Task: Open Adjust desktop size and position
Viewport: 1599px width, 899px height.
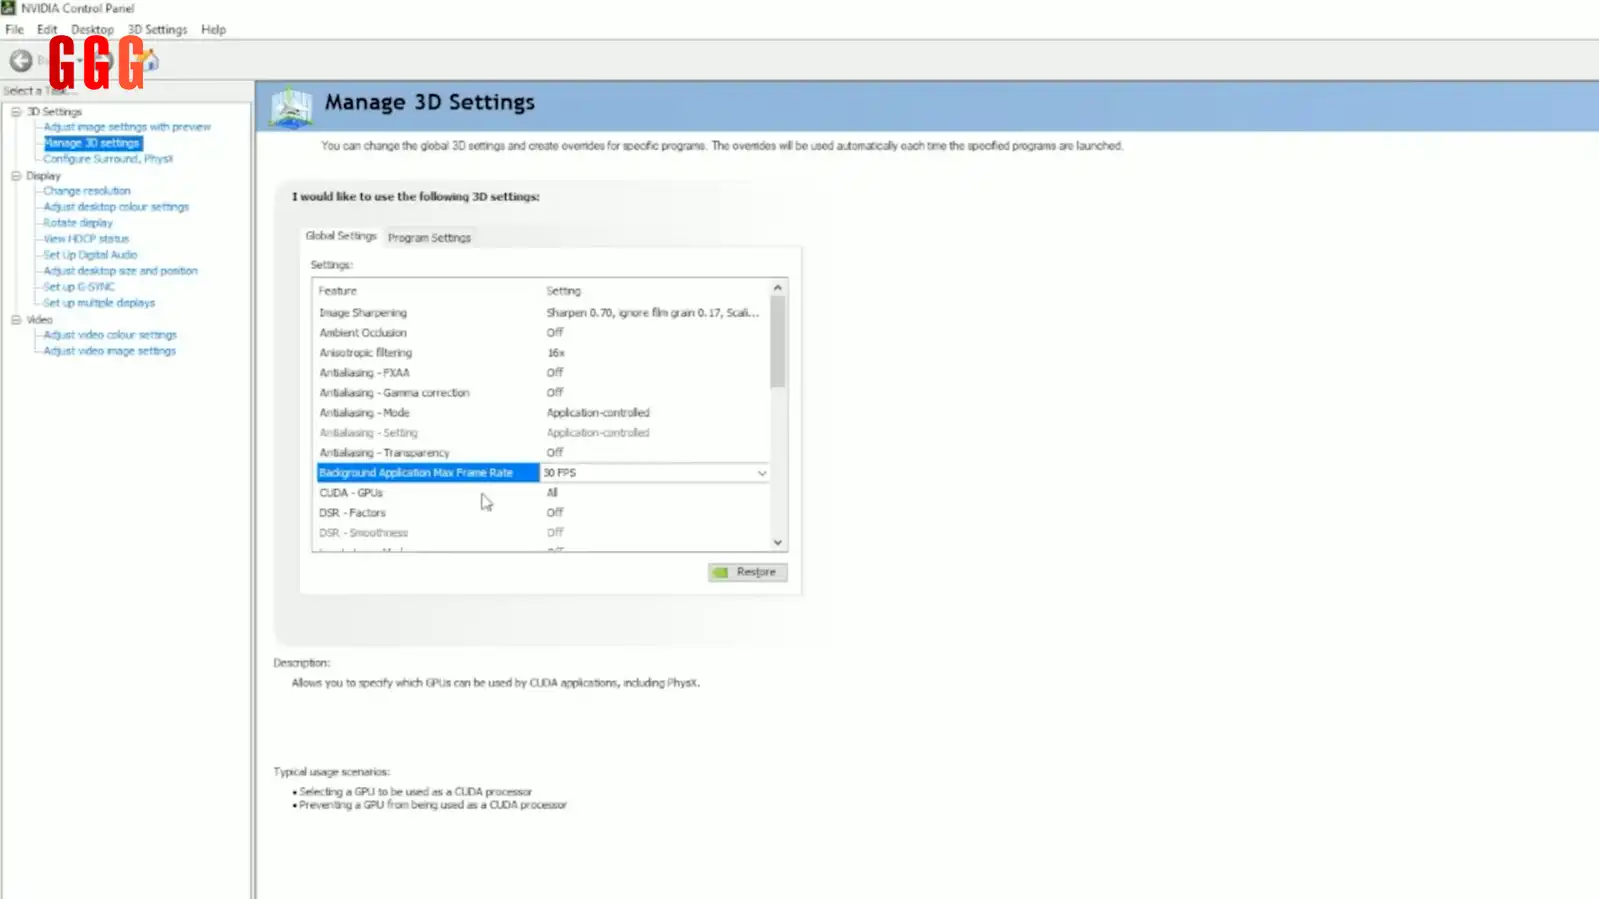Action: coord(120,271)
